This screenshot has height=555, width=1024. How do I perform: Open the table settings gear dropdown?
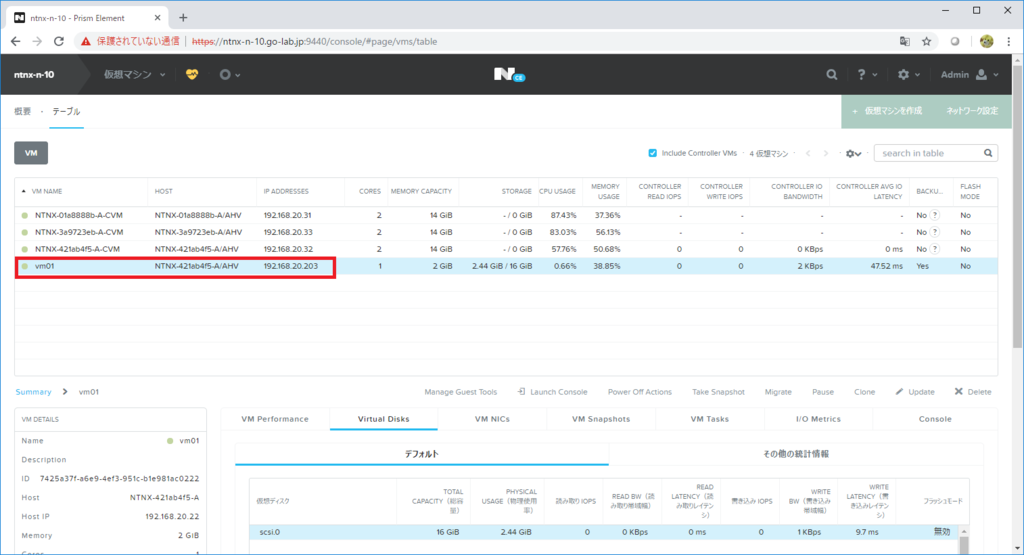853,153
